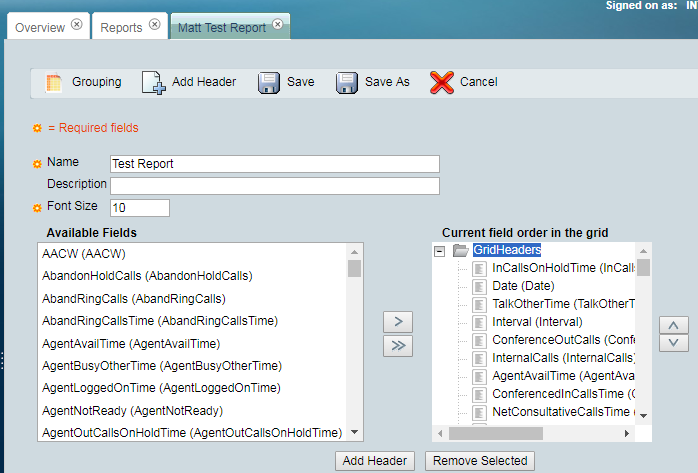
Task: Click the Grouping toolbar icon
Action: [x=54, y=82]
